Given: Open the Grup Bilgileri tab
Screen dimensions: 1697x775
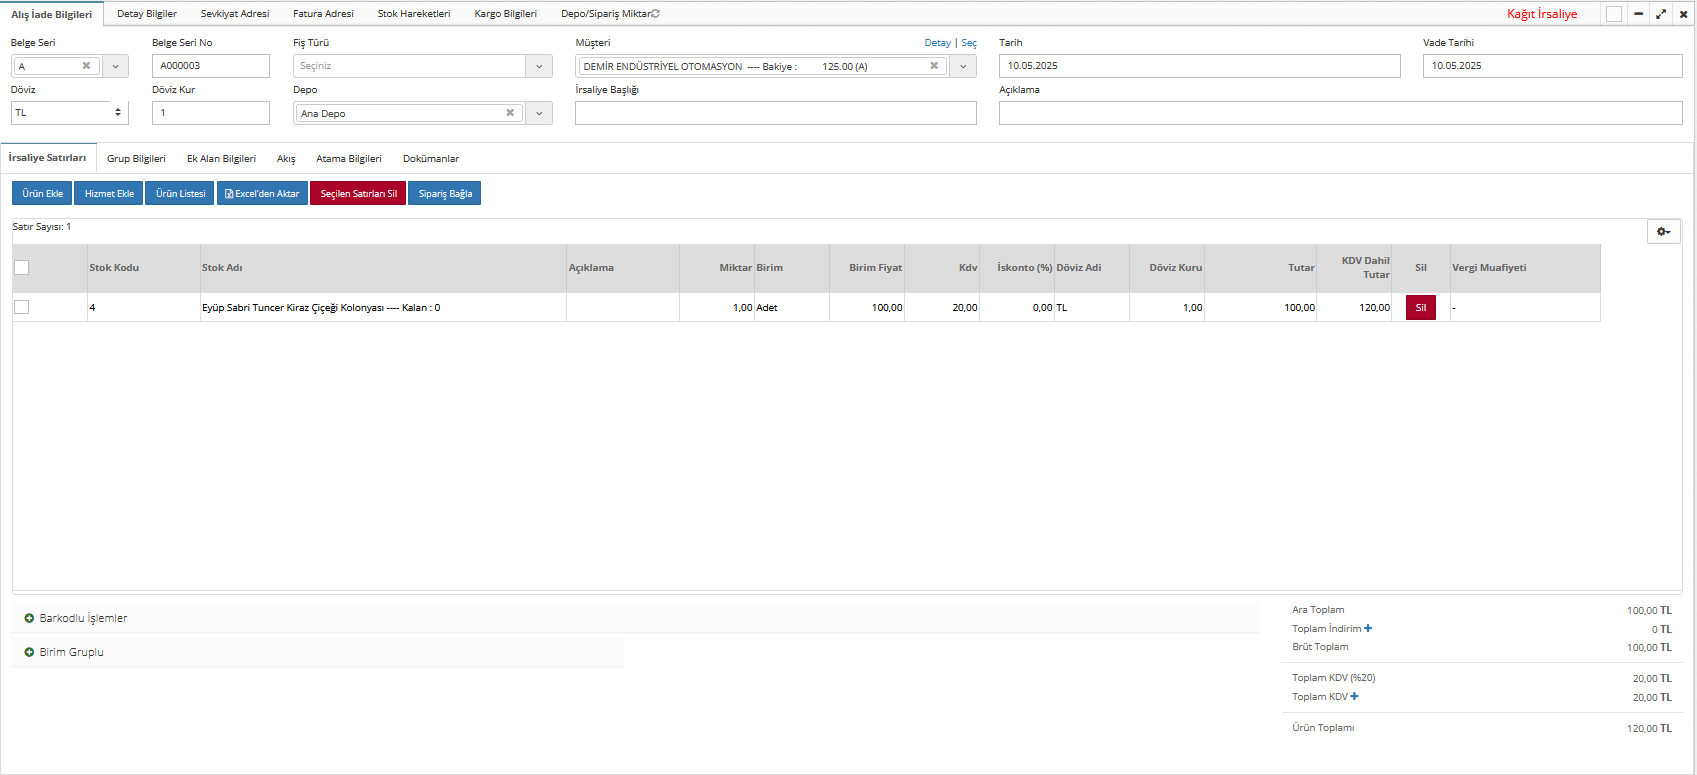Looking at the screenshot, I should (136, 159).
